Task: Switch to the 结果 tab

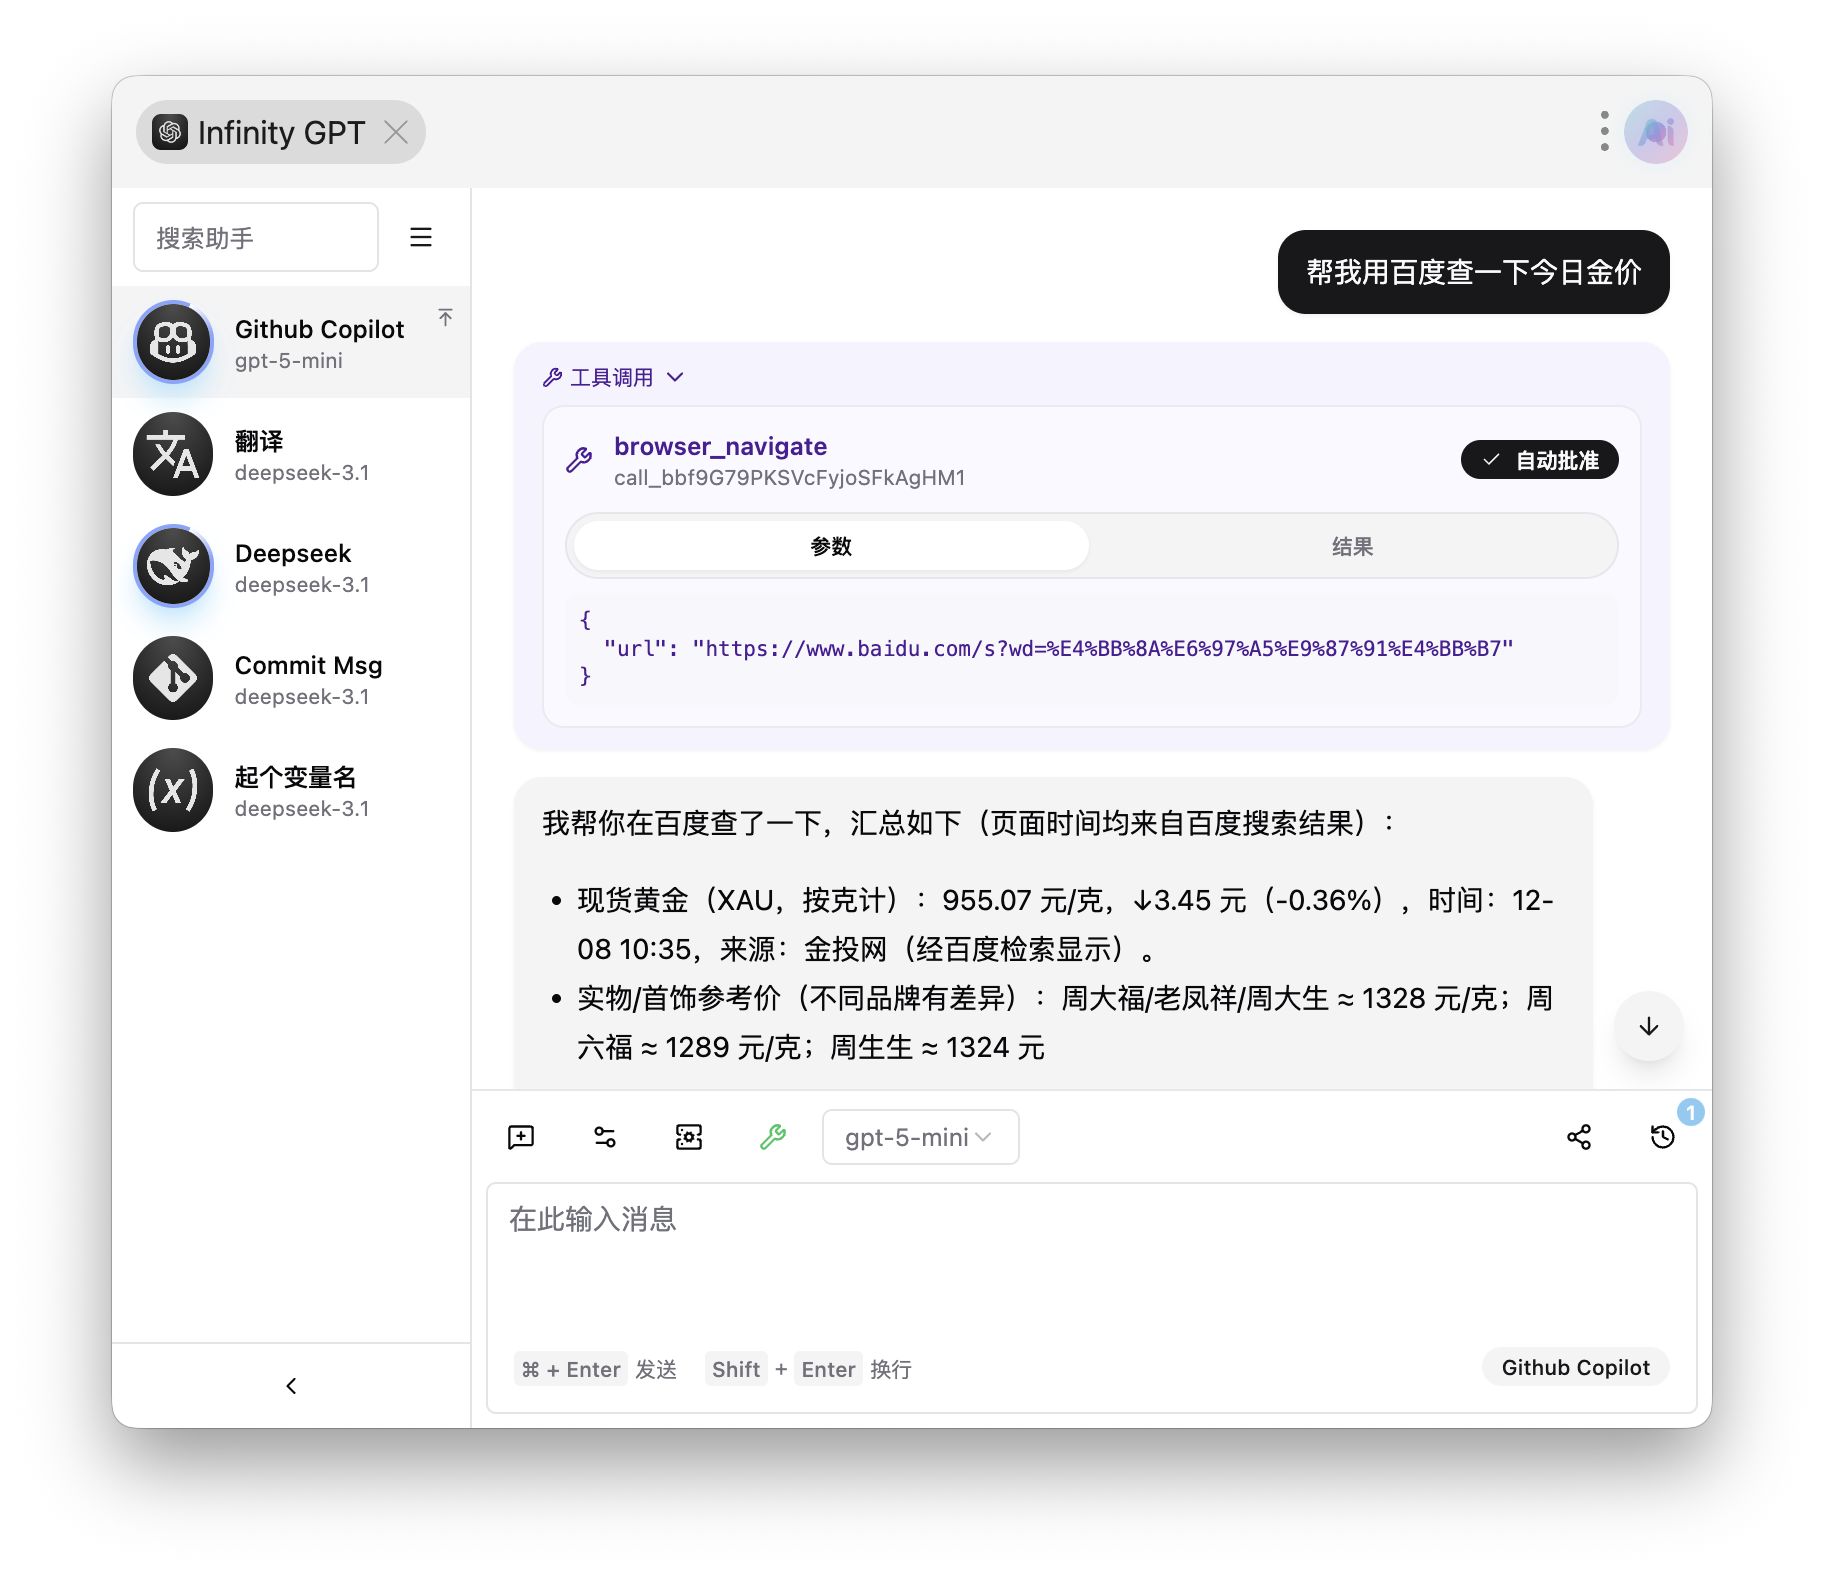Action: point(1352,546)
